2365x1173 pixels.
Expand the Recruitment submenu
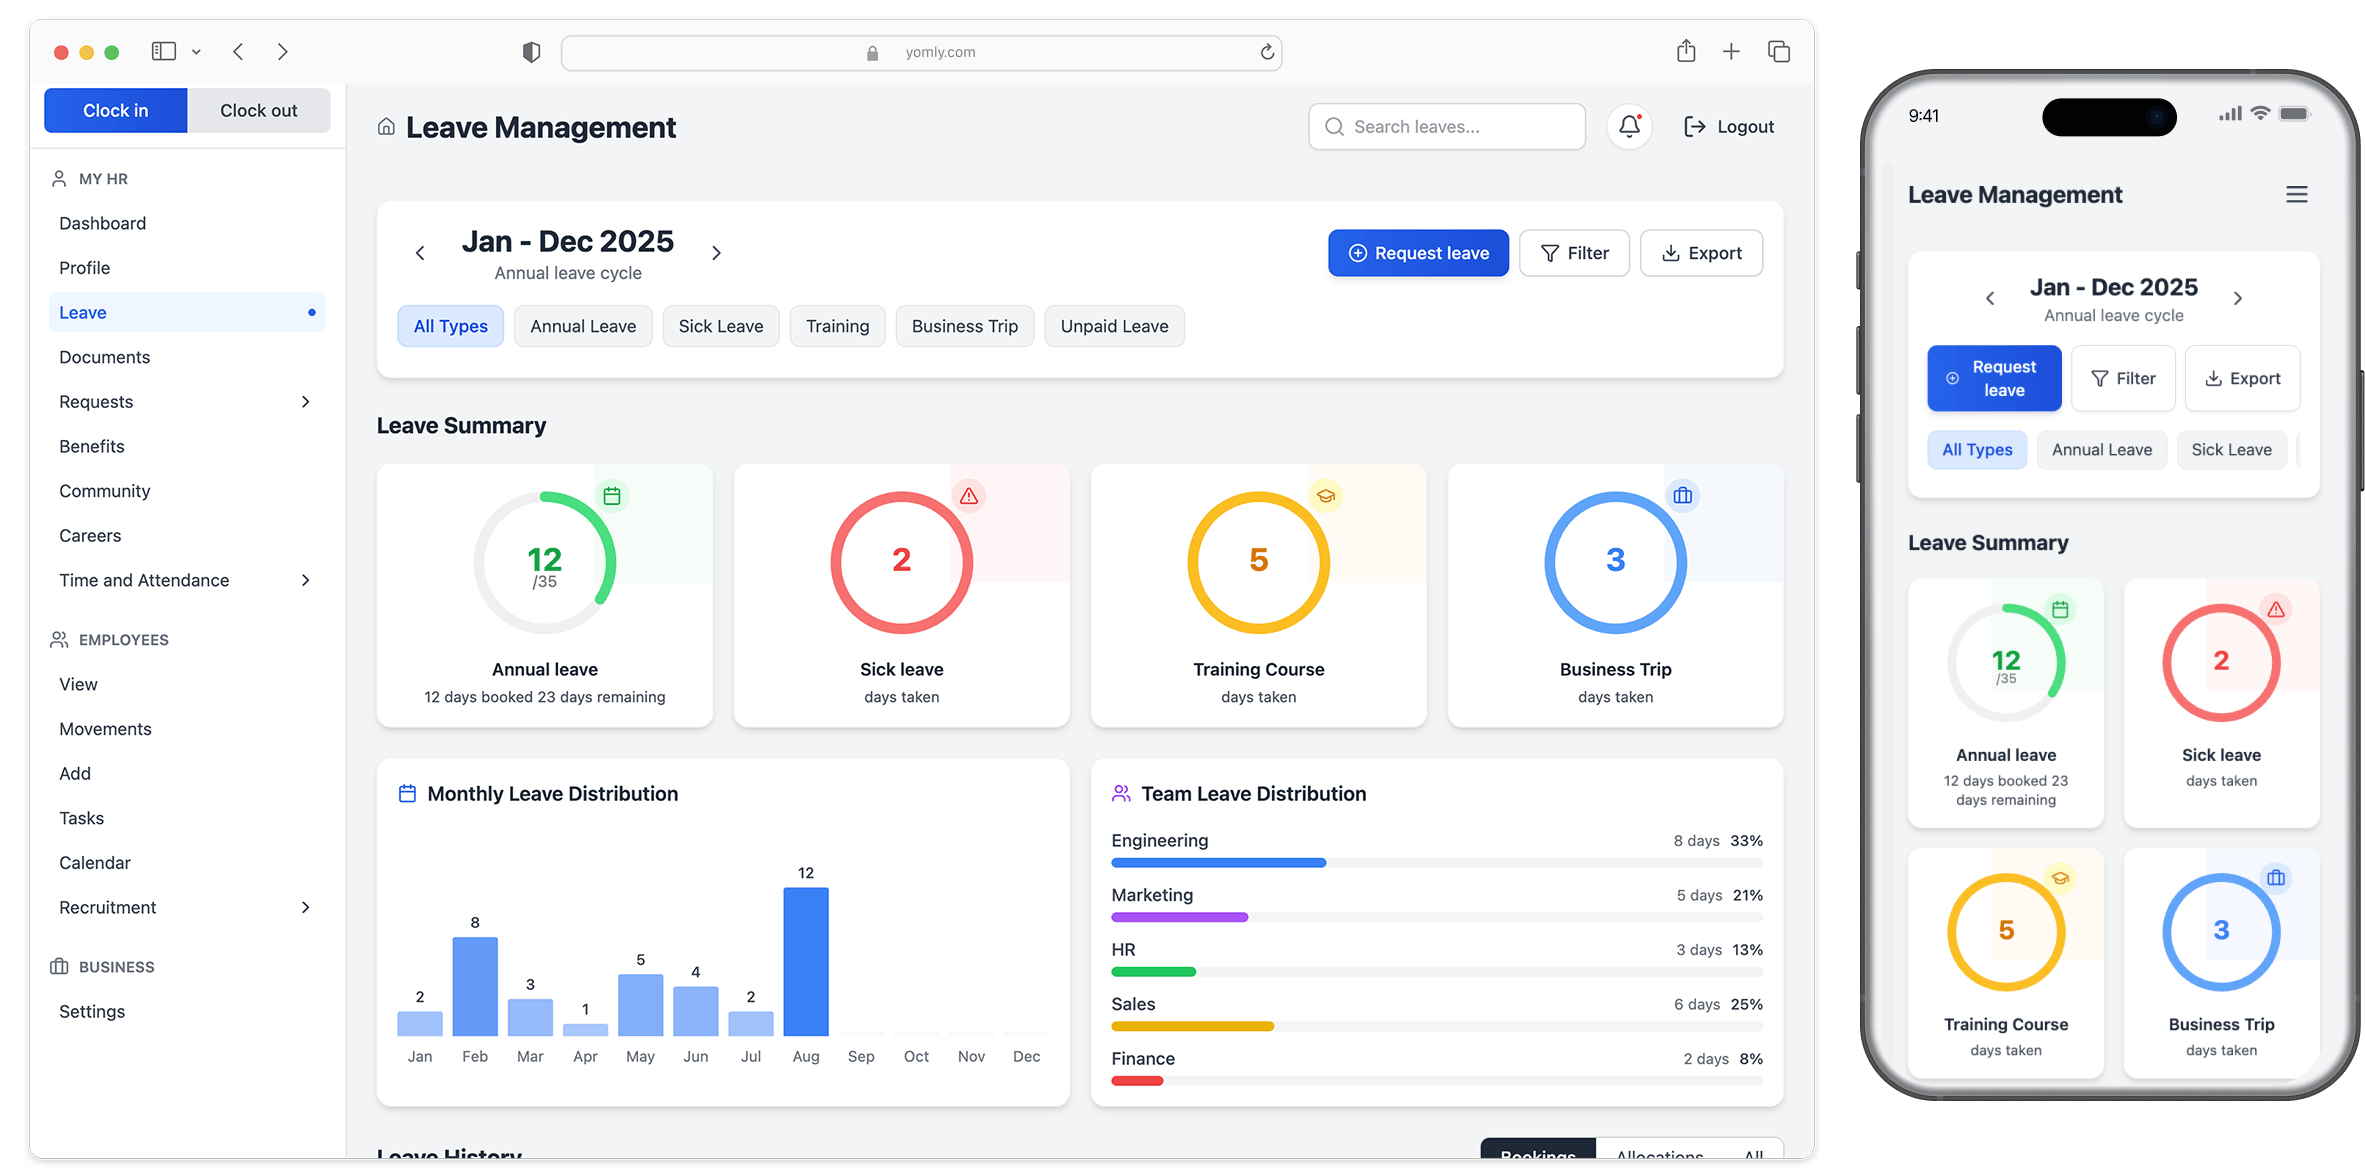306,908
